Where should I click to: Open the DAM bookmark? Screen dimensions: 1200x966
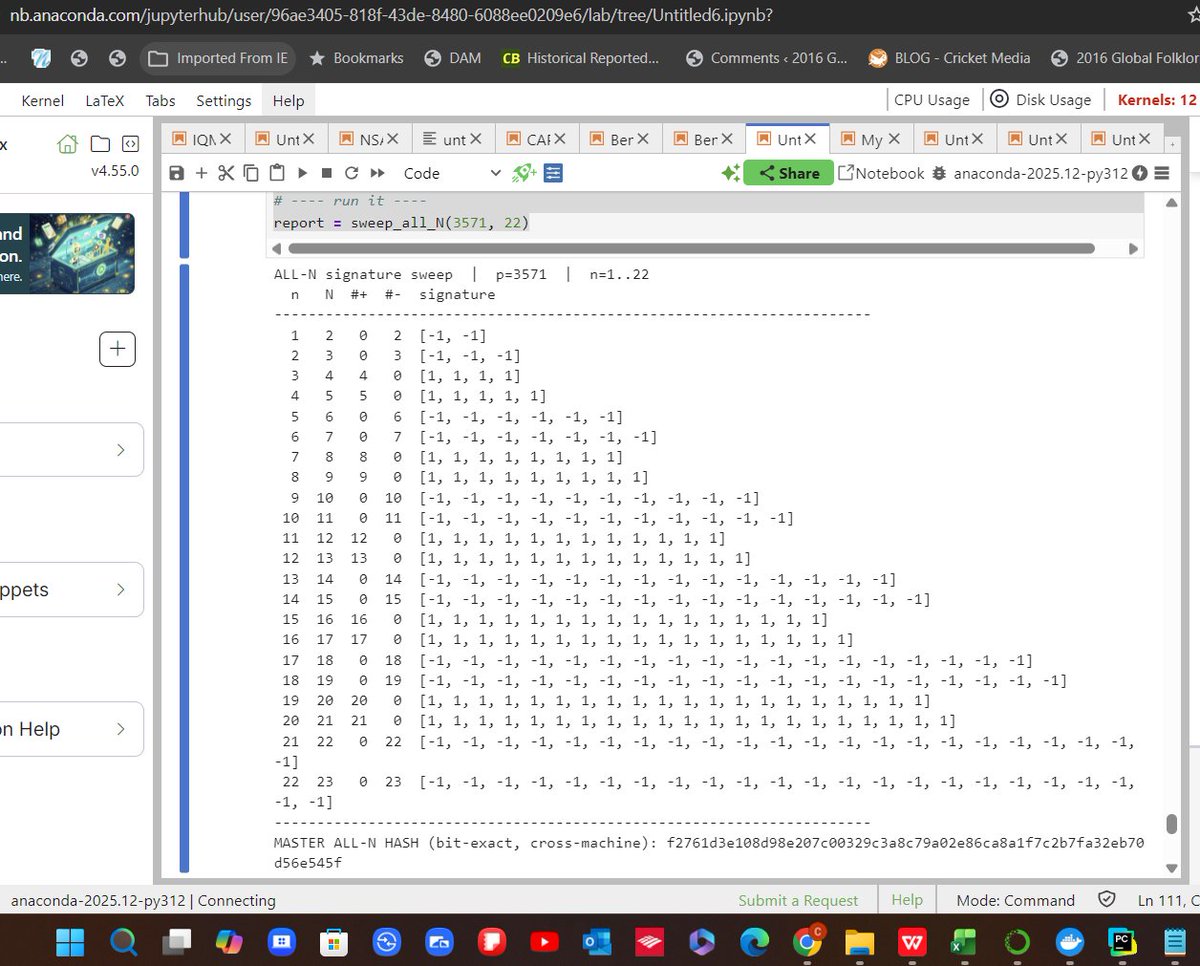(x=452, y=58)
